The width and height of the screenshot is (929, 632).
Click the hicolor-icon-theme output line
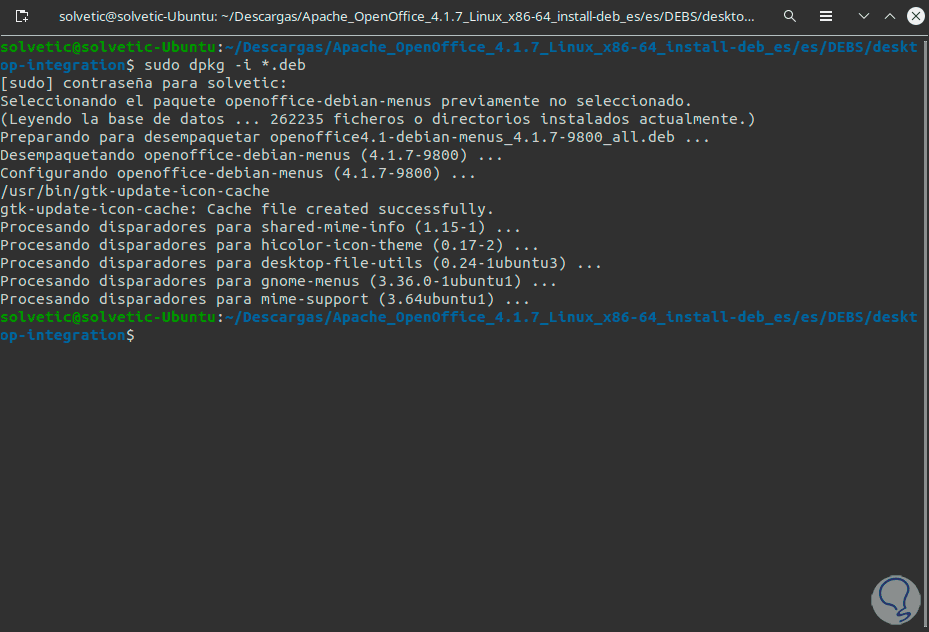[269, 245]
